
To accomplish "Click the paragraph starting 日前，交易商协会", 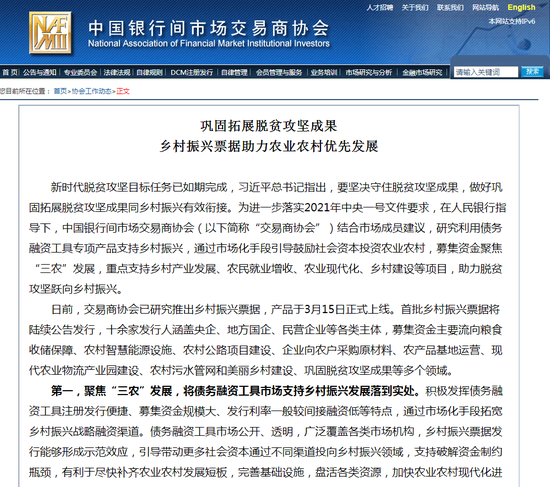I will pos(266,340).
